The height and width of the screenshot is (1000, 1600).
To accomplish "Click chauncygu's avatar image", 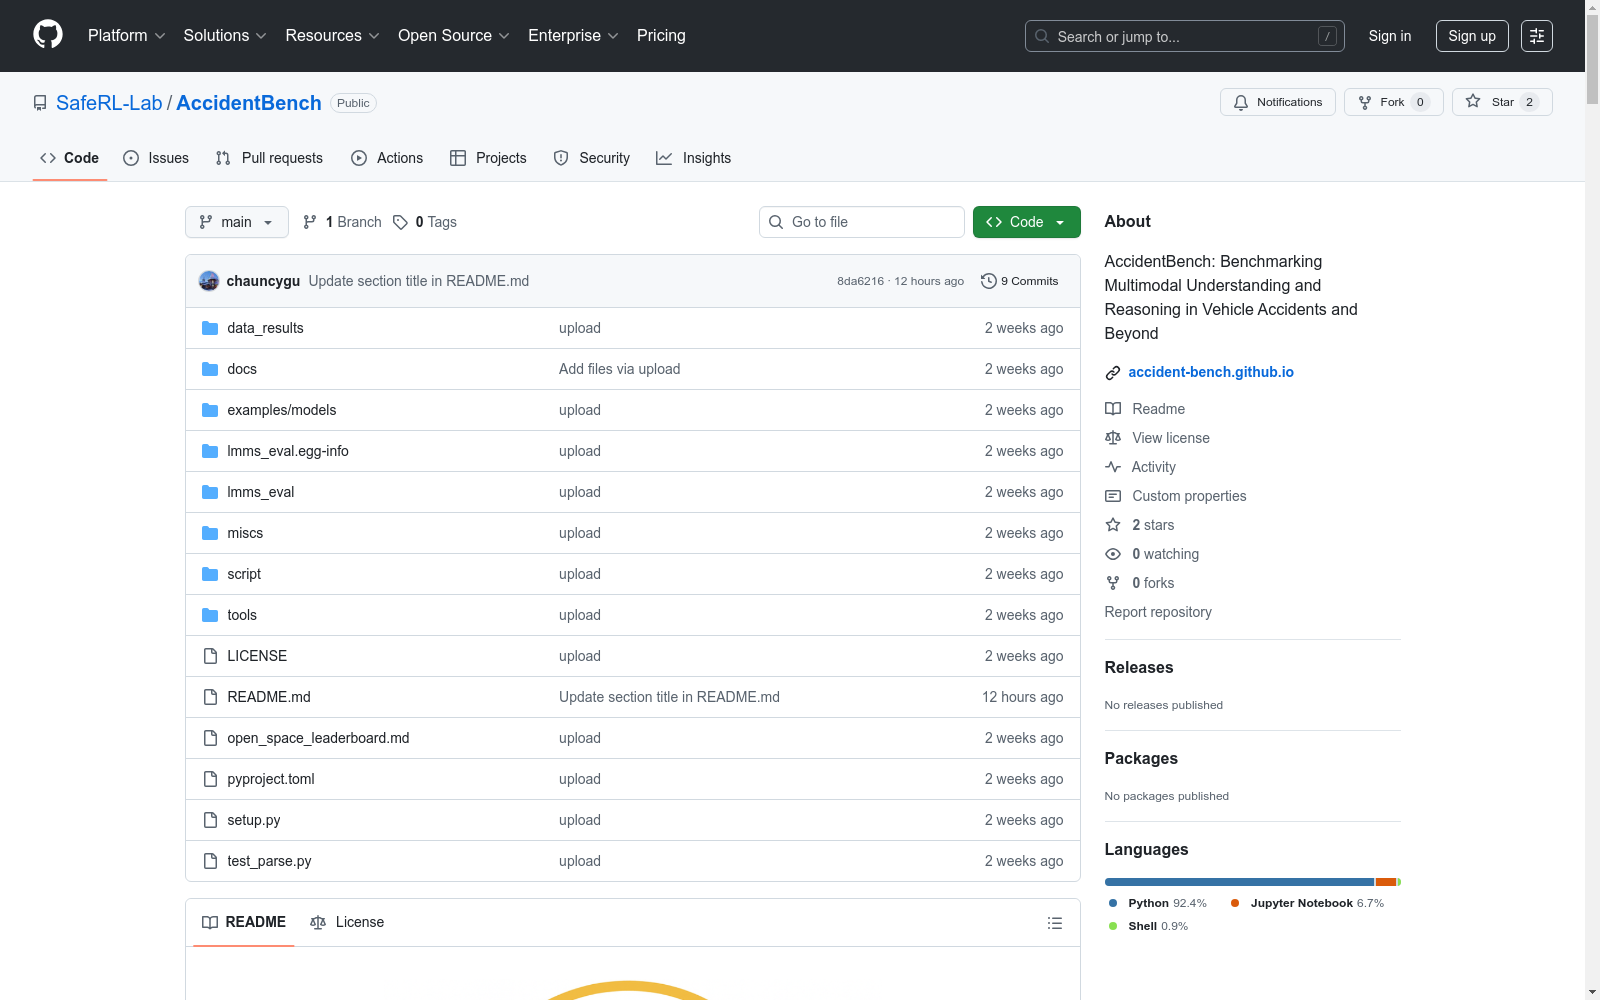I will [x=209, y=281].
